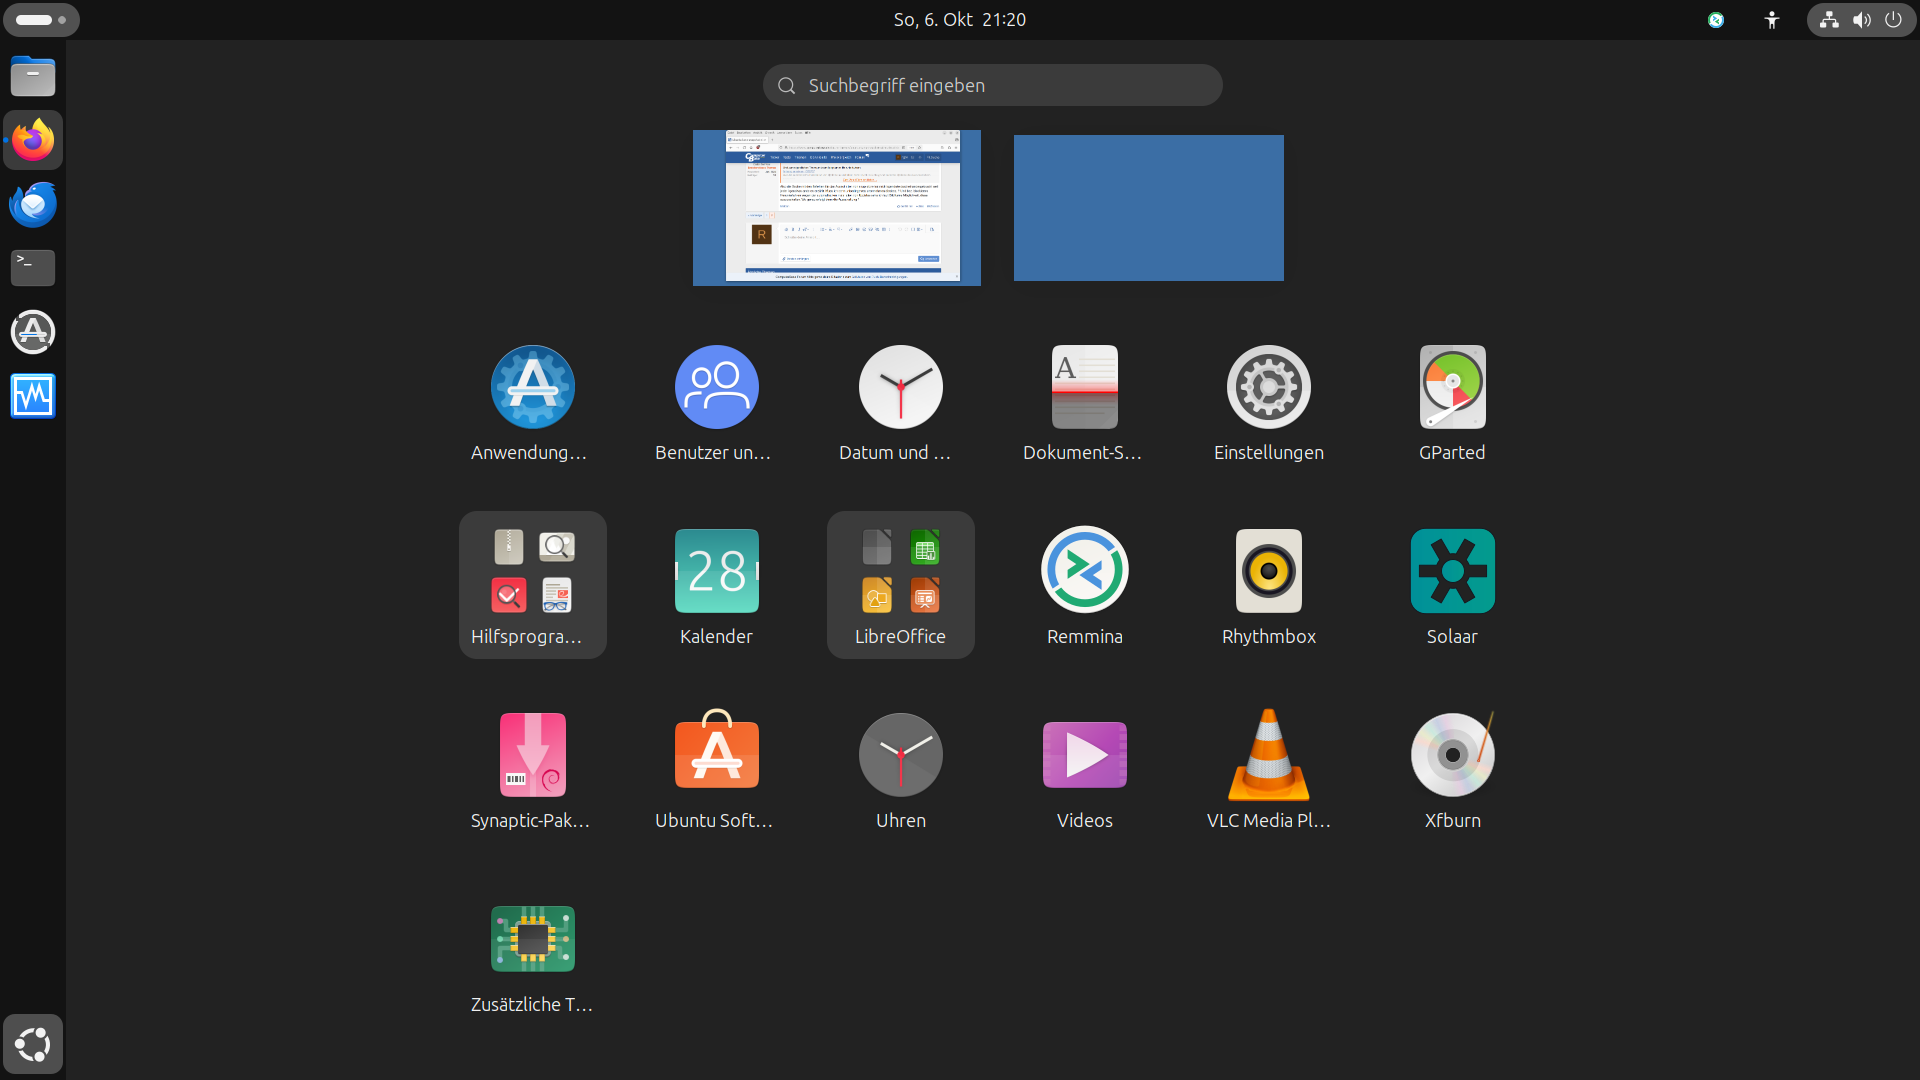
Task: Start Rhythmbox music player
Action: (x=1268, y=571)
